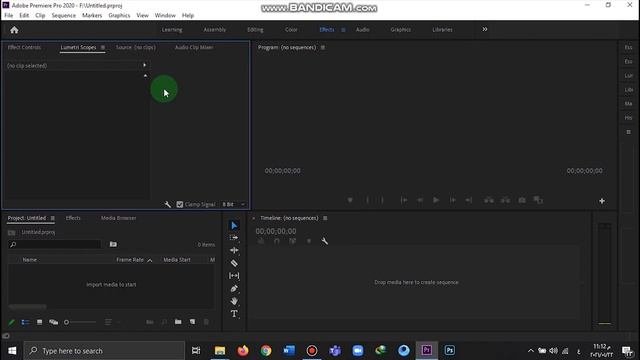Switch Project panel to List View
The width and height of the screenshot is (640, 360).
pos(25,322)
